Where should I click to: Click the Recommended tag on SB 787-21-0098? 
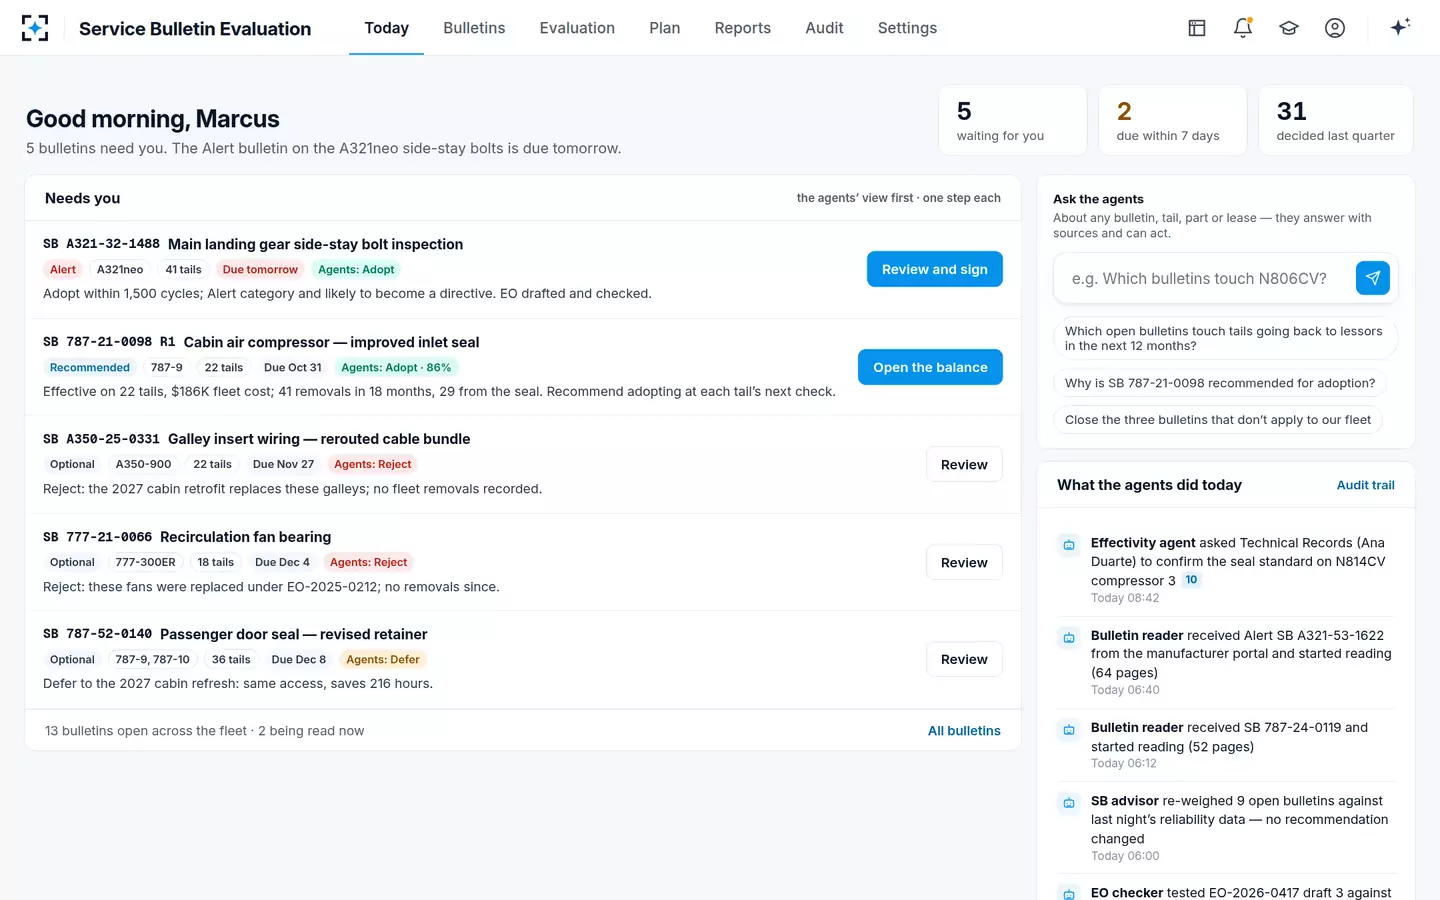[x=90, y=367]
